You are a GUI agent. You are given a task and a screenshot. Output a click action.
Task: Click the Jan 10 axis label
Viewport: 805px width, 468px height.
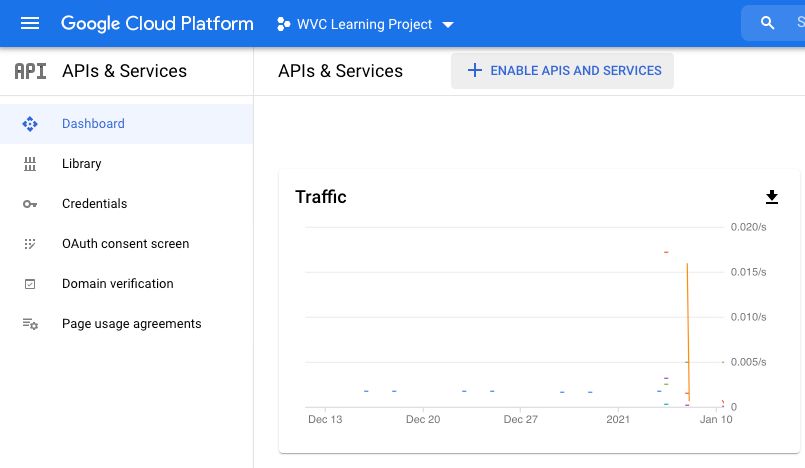[716, 420]
